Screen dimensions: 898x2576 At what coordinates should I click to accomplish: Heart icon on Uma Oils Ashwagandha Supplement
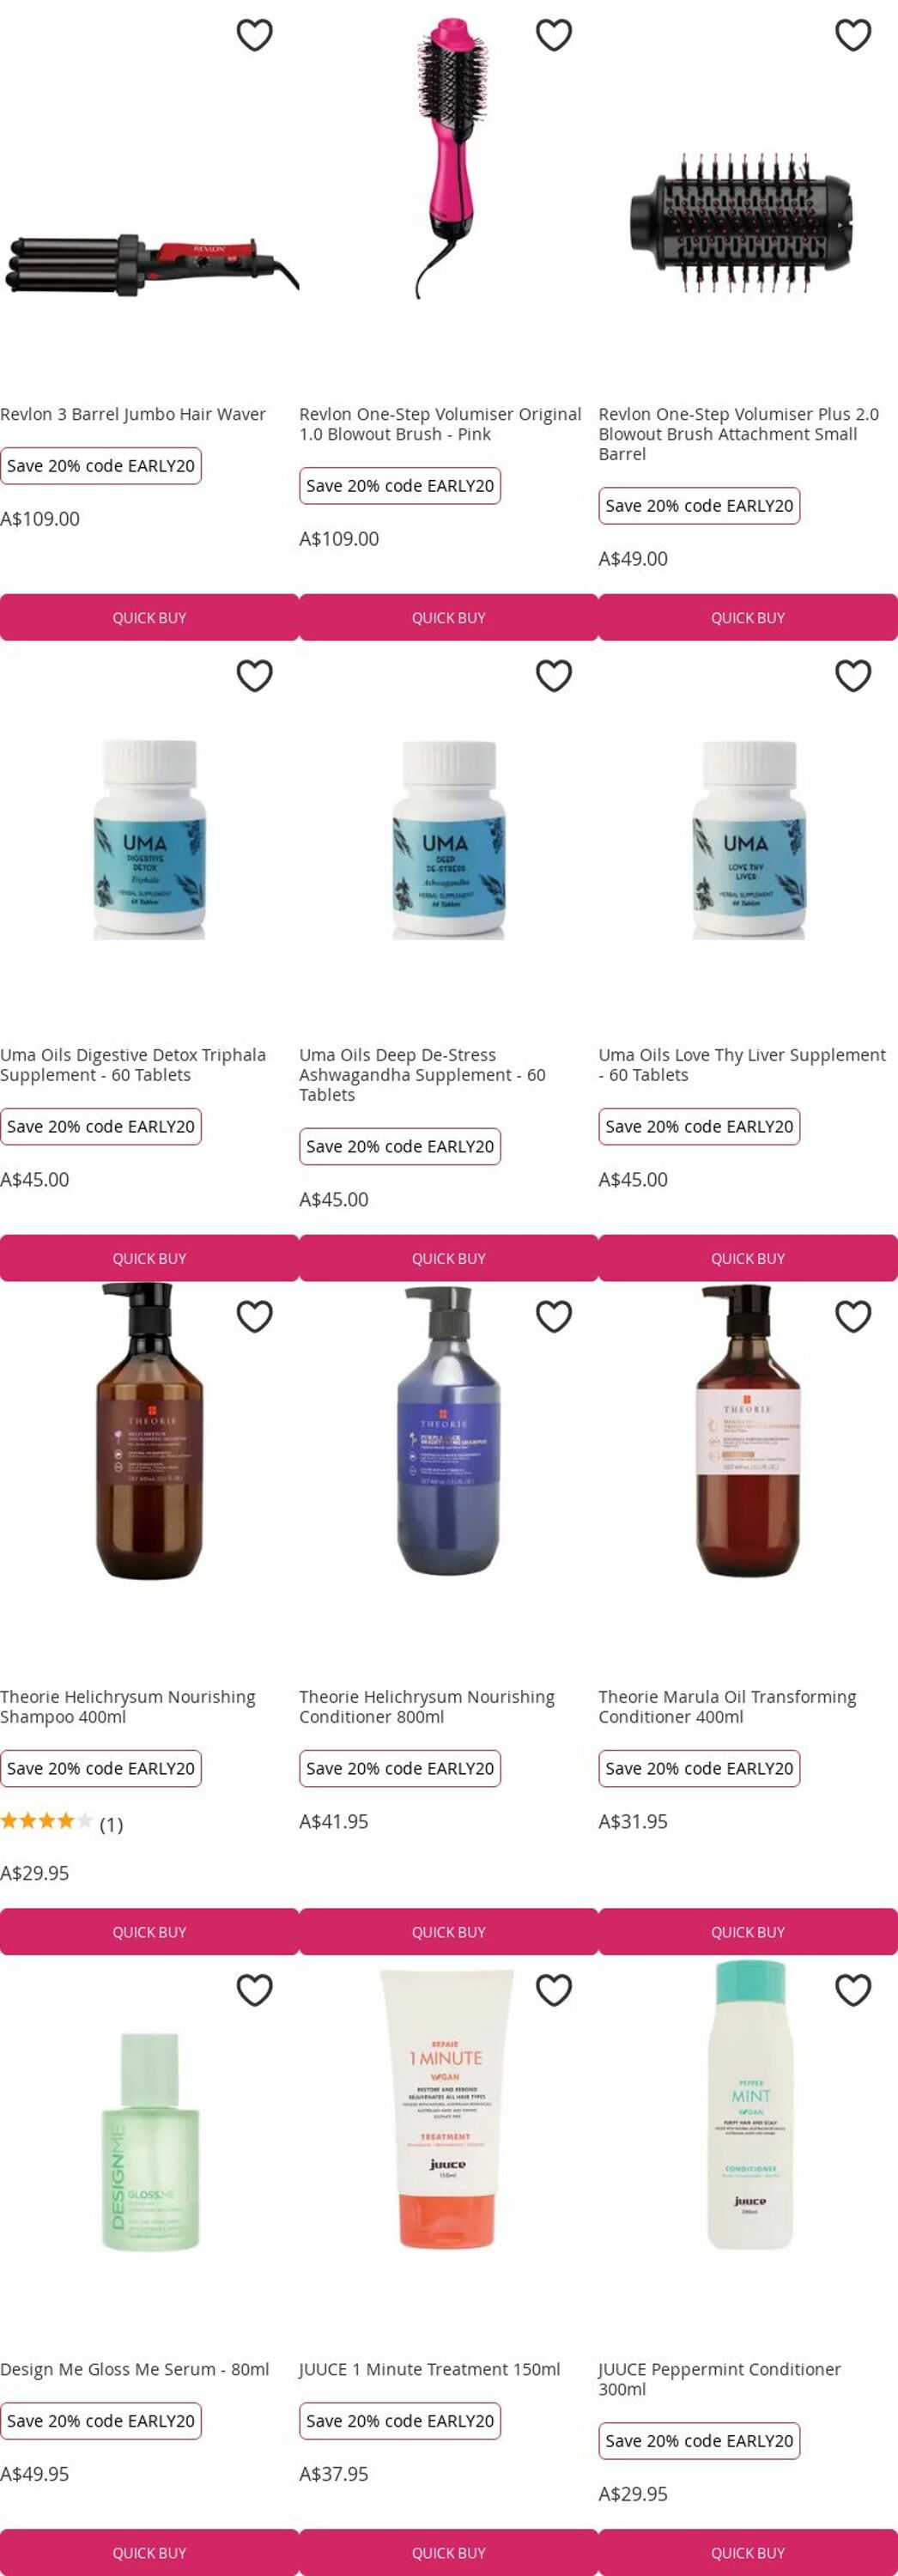coord(553,676)
